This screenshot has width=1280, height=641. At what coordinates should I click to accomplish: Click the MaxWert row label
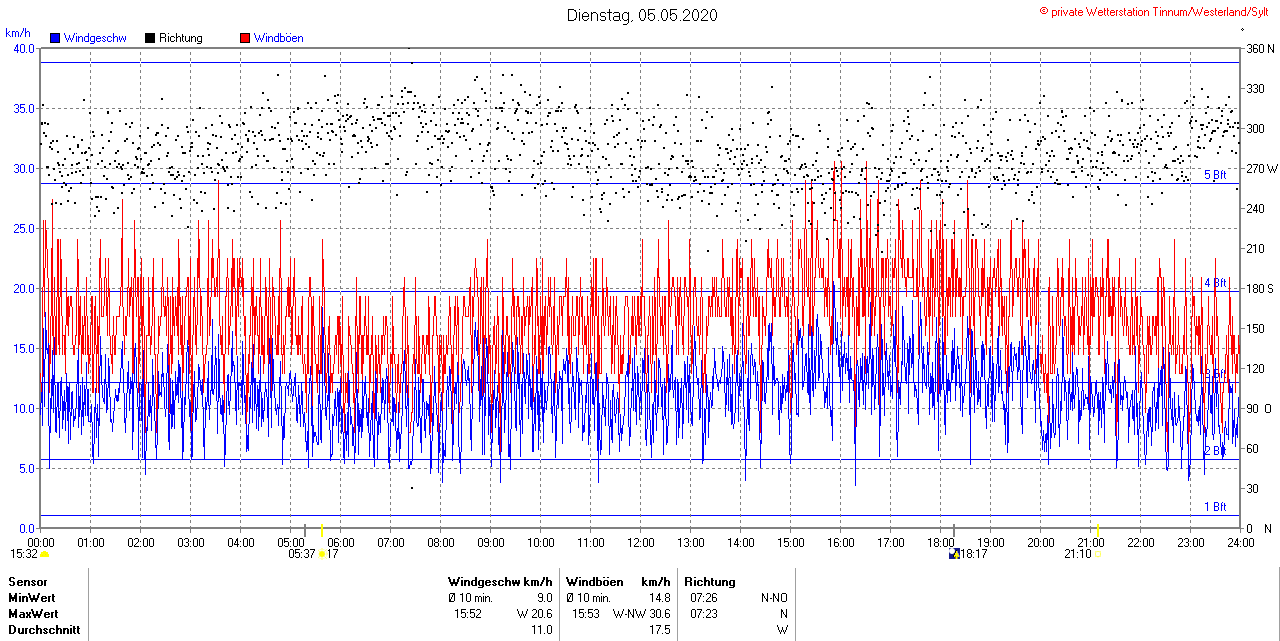click(33, 613)
